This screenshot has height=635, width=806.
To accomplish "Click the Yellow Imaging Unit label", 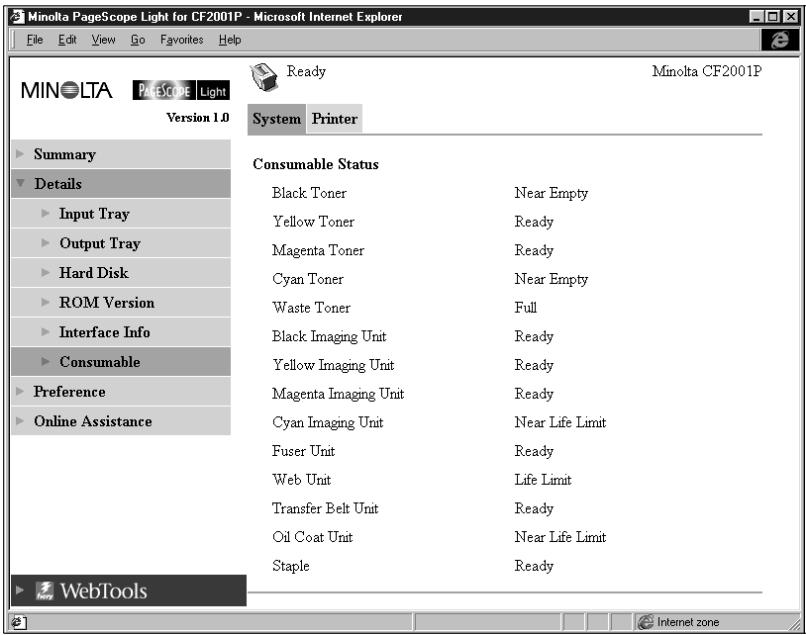I will [x=333, y=365].
